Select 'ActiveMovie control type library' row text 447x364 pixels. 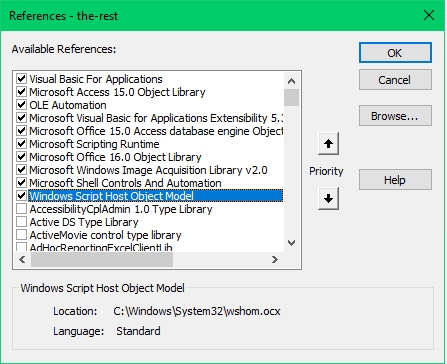tap(105, 235)
